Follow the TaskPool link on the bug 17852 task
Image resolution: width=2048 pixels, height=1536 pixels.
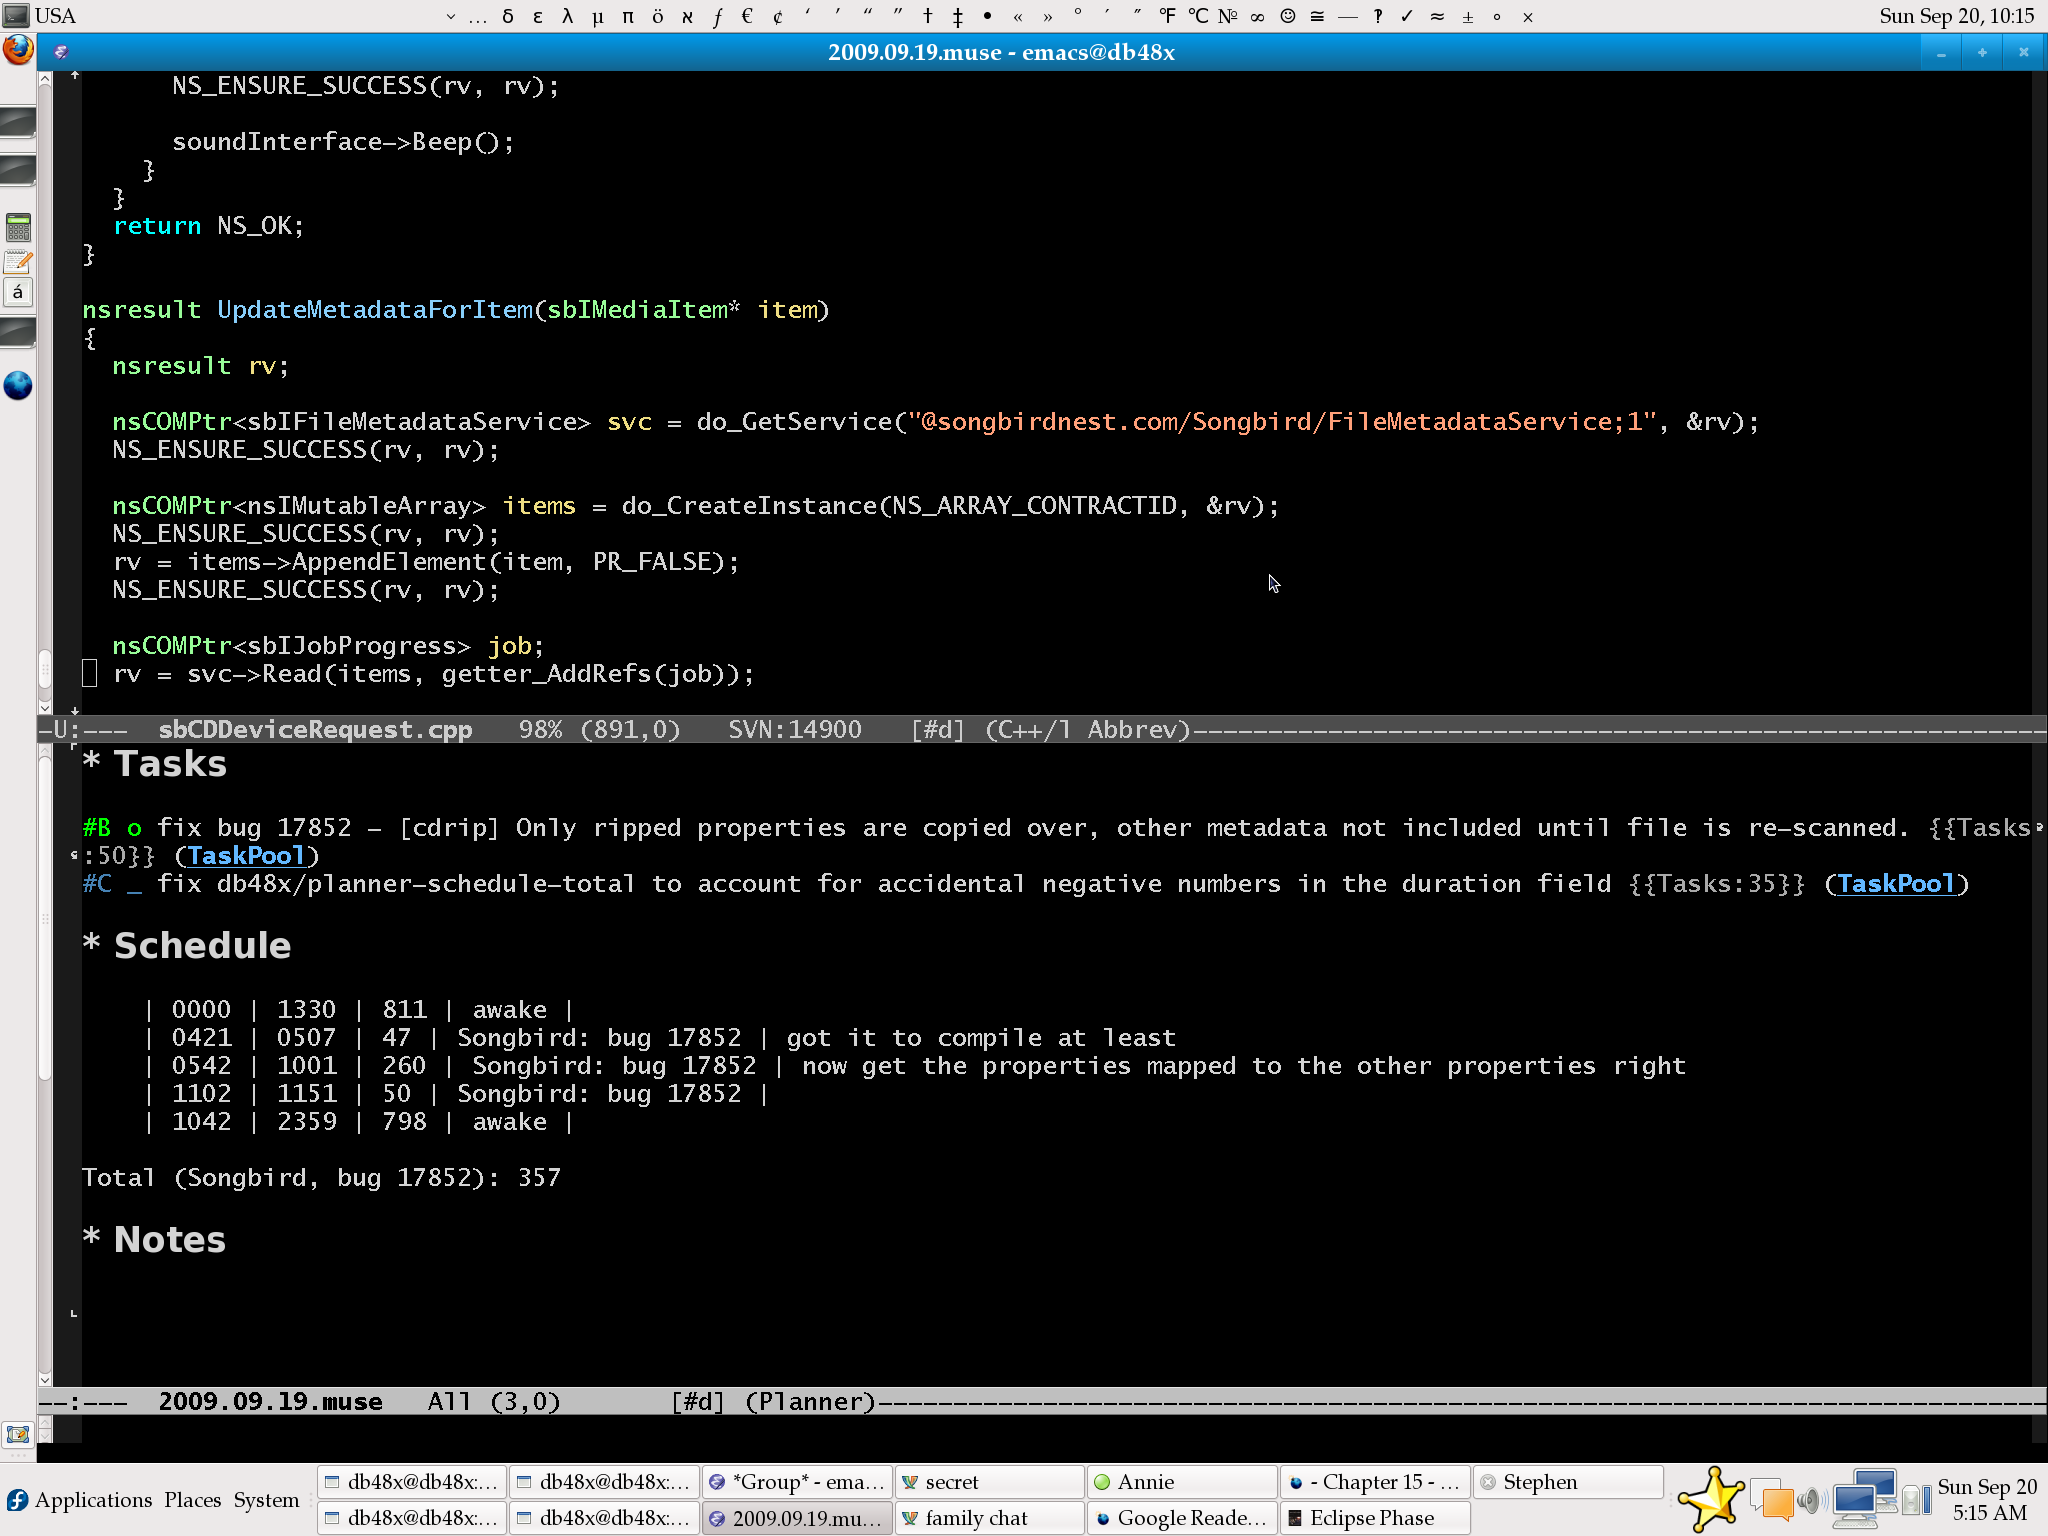point(246,856)
